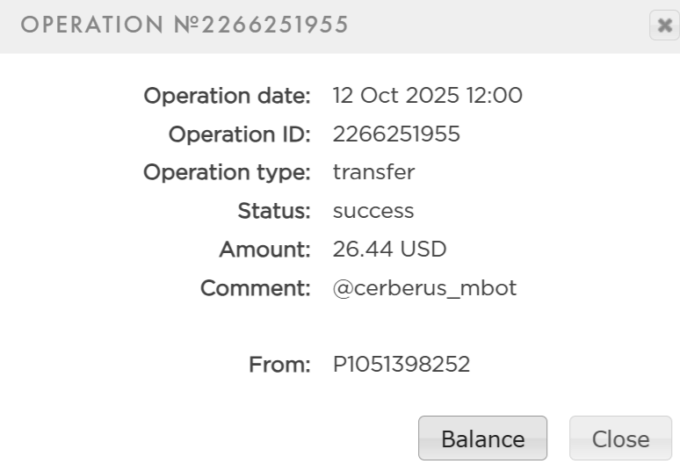Click the success status value
Screen dimensions: 680x471
pyautogui.click(x=373, y=211)
